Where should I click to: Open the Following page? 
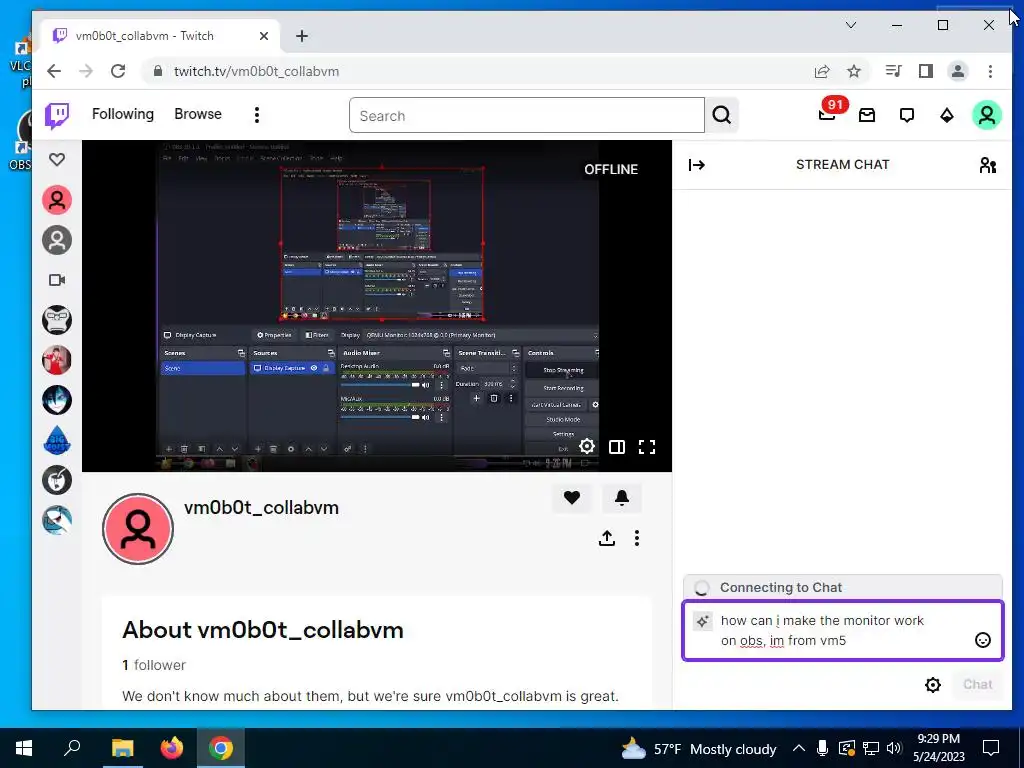[123, 114]
